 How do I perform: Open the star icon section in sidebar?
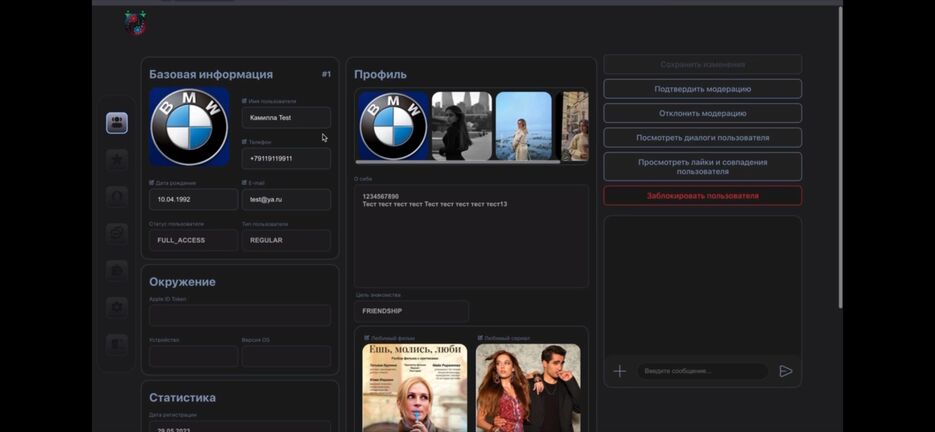click(x=117, y=160)
